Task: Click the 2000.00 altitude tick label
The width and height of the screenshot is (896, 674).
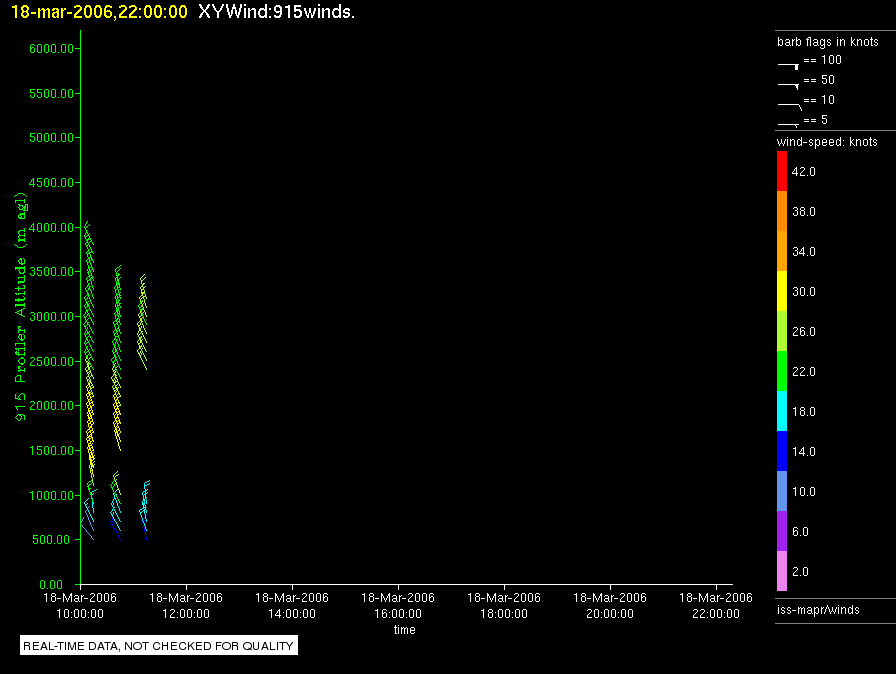Action: pos(51,406)
